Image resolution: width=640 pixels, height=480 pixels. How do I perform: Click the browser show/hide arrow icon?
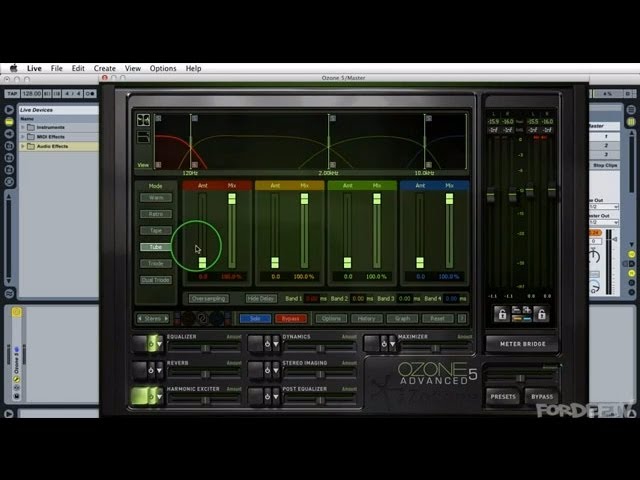tap(9, 109)
